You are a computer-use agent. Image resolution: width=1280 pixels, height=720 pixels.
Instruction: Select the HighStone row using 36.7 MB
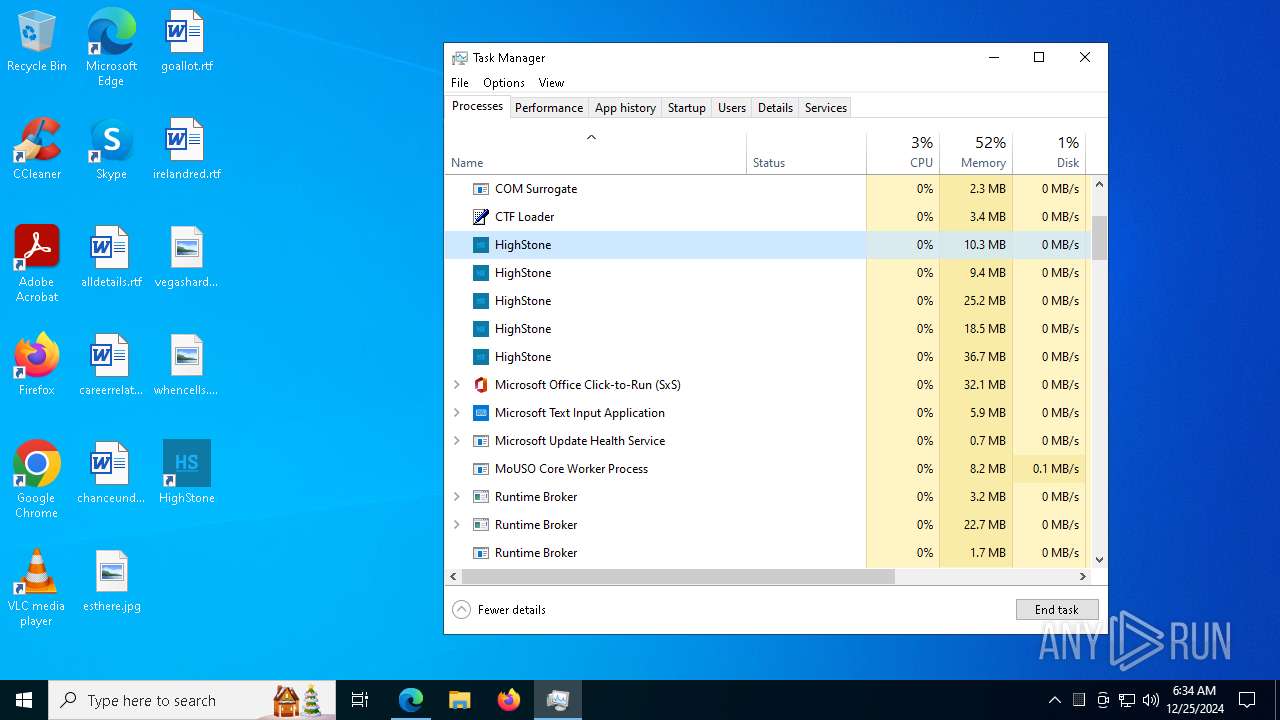[768, 357]
